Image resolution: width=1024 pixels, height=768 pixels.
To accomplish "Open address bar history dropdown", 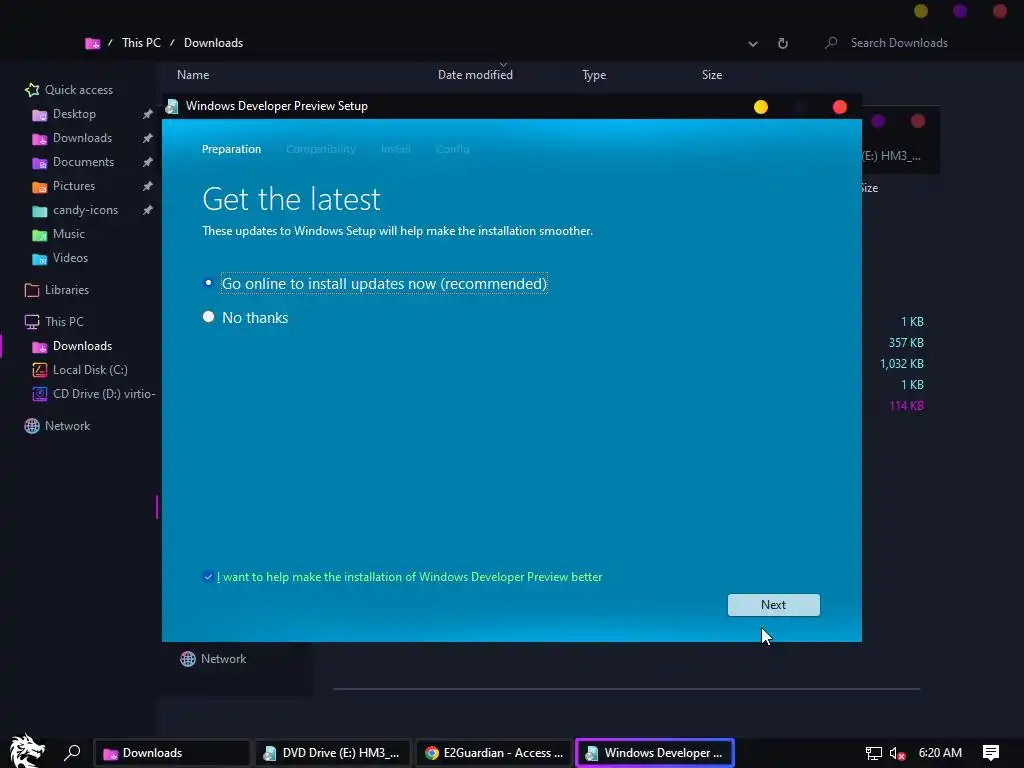I will point(753,44).
